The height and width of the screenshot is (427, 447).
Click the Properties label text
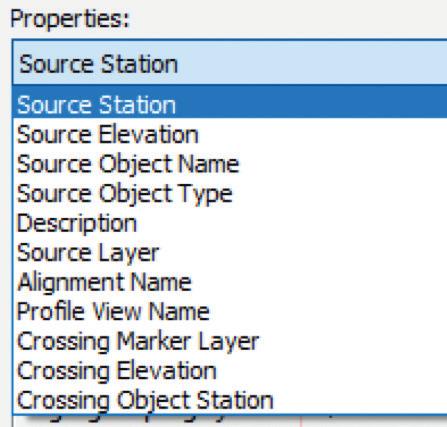click(x=70, y=19)
